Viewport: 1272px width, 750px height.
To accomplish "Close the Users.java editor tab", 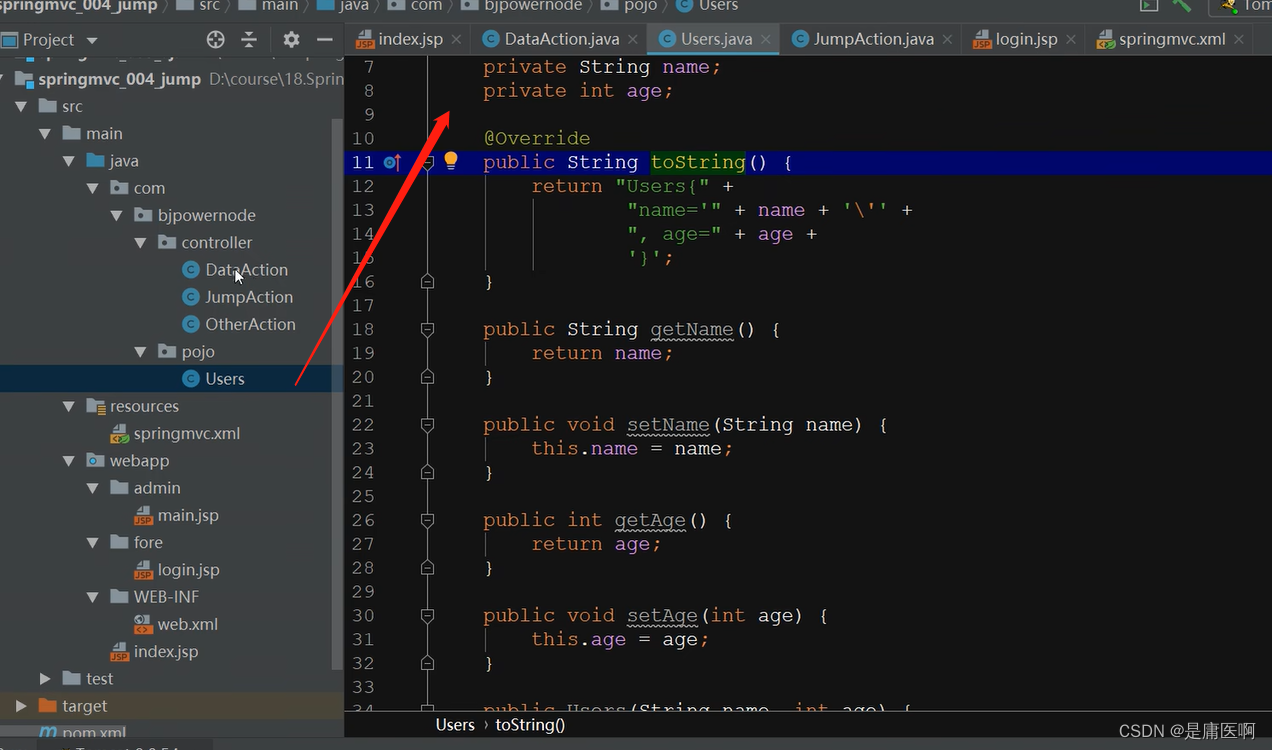I will (766, 39).
